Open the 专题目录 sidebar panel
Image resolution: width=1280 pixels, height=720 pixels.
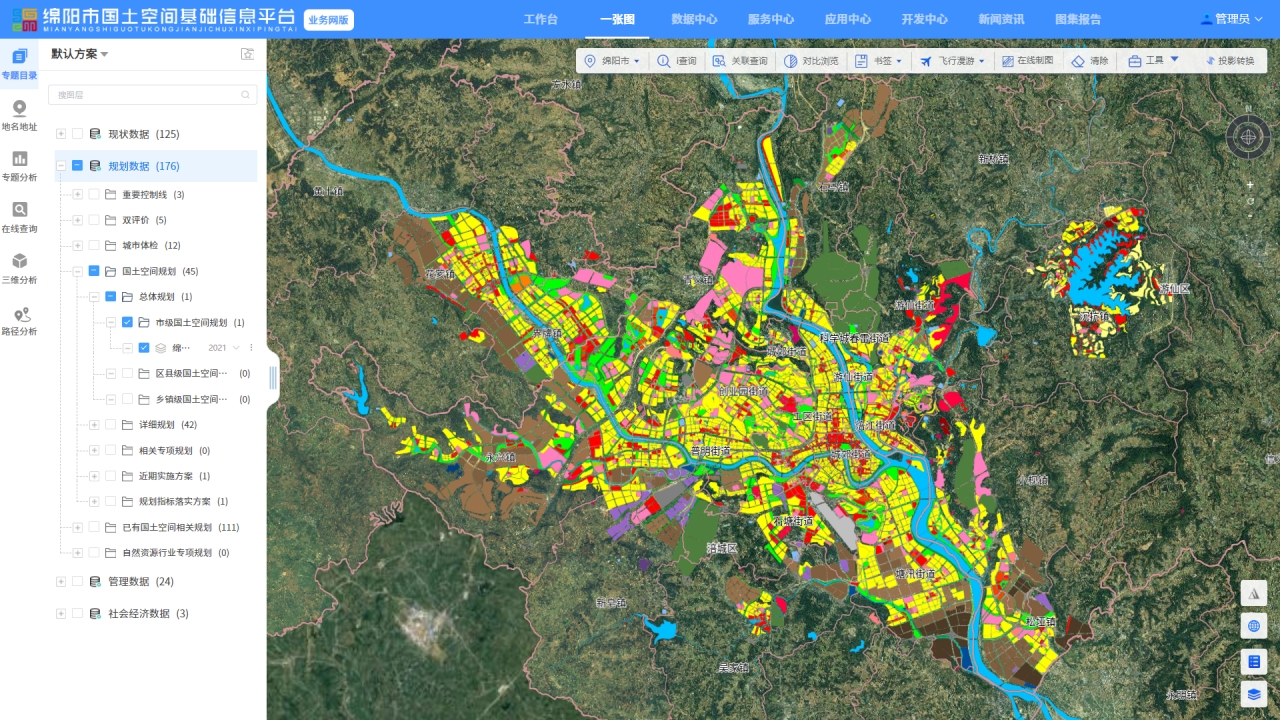[x=19, y=64]
